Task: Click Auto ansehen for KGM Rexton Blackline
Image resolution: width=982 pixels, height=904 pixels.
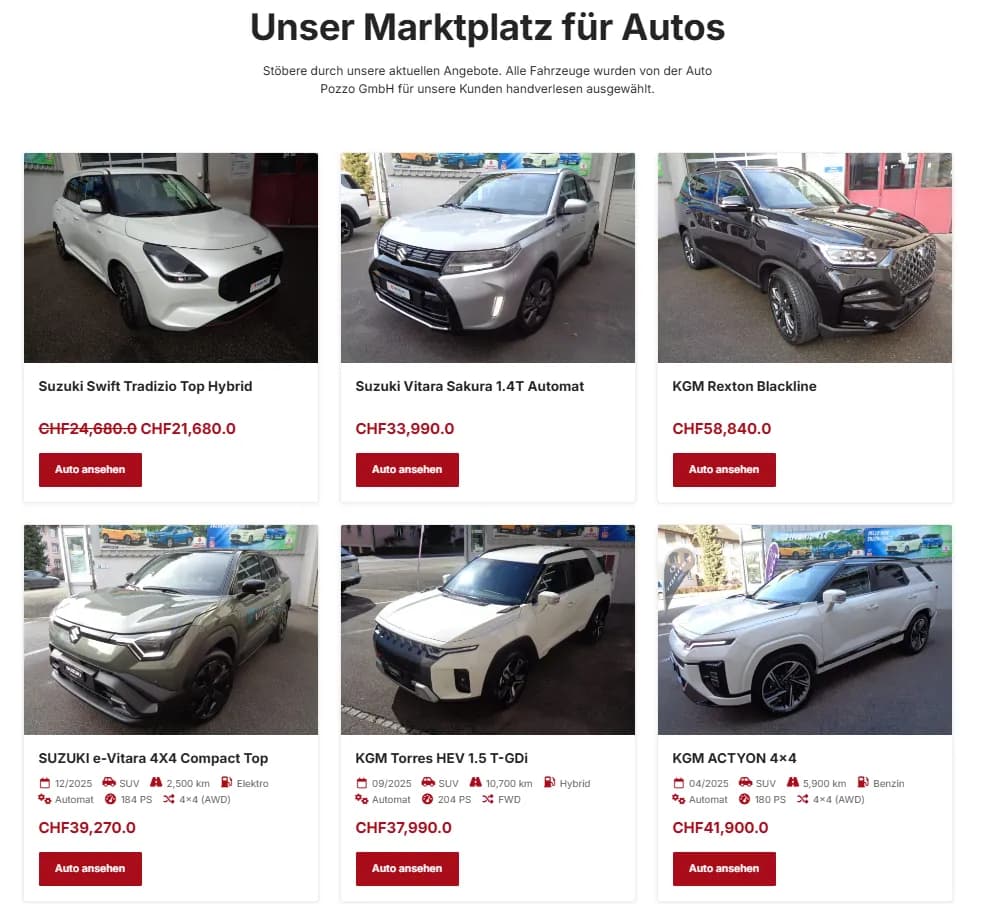Action: click(724, 470)
